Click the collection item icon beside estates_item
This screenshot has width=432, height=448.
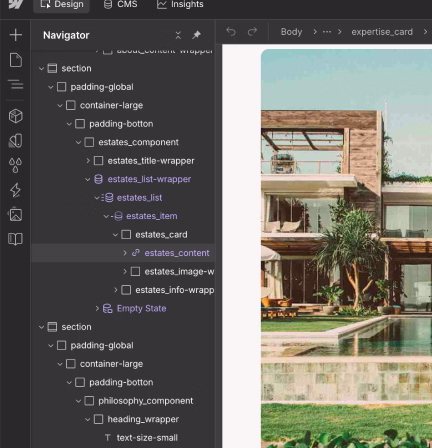tap(117, 216)
